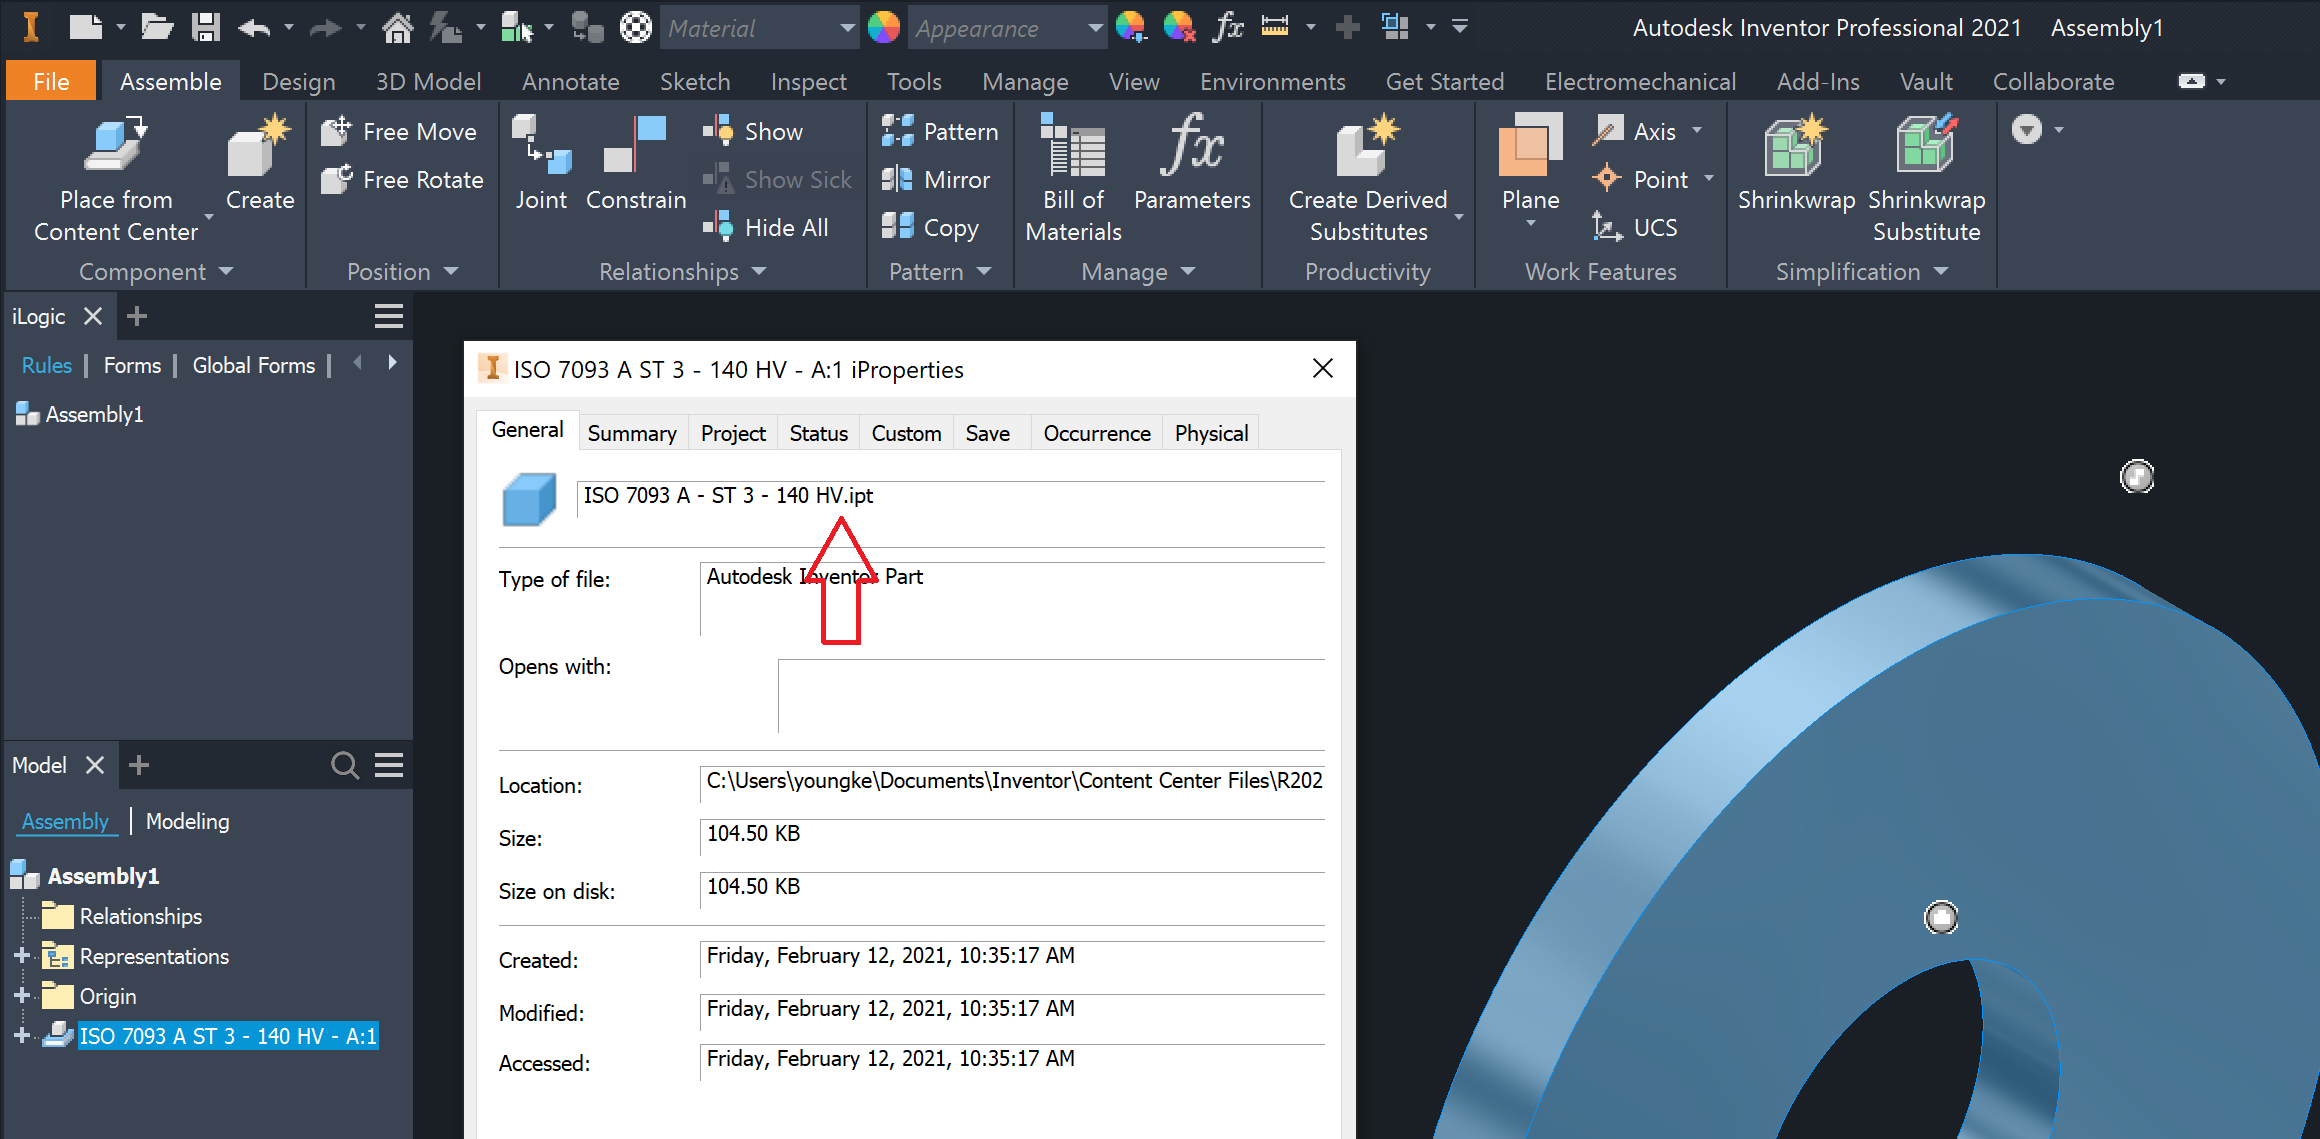Select the Free Move tool

[x=399, y=131]
